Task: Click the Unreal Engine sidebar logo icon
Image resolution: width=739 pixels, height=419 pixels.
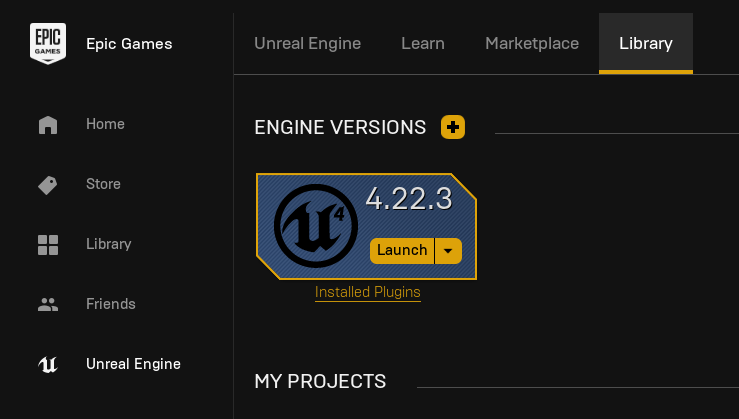Action: [x=48, y=364]
